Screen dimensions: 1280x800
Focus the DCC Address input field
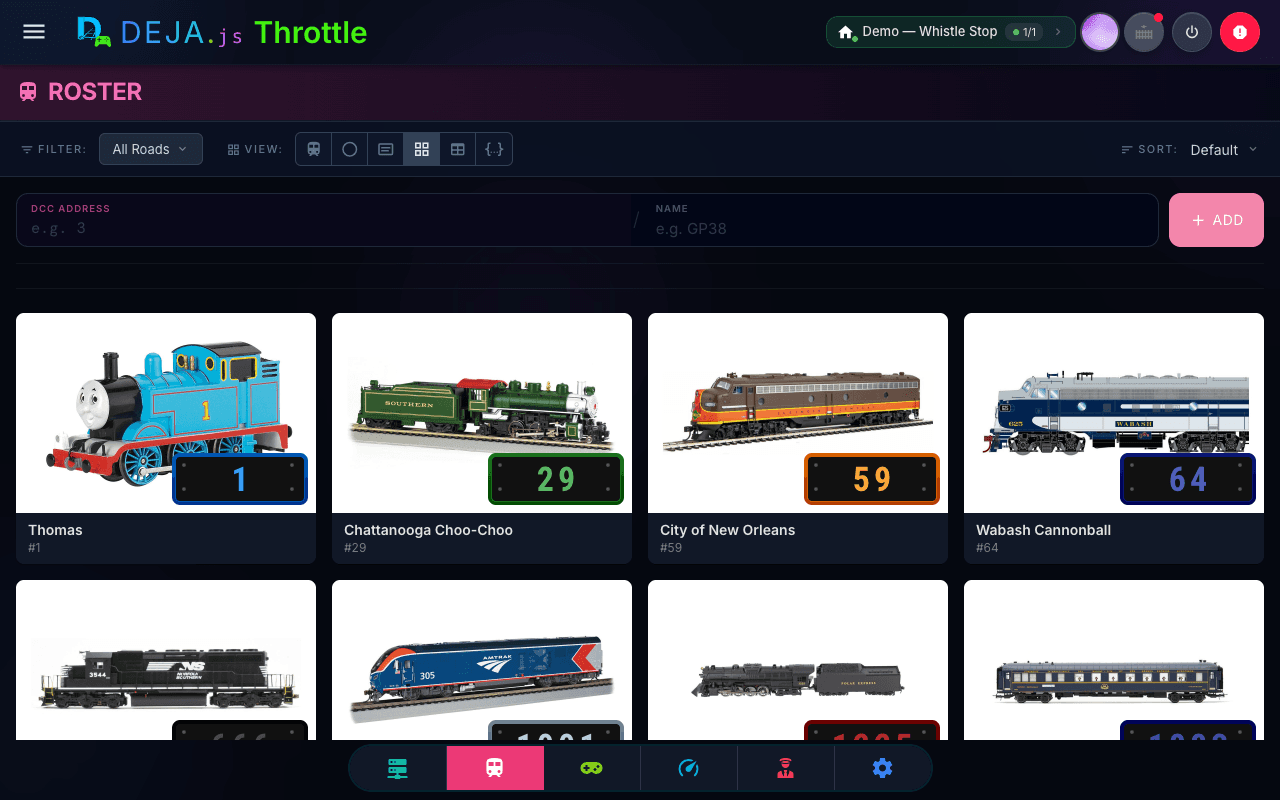pyautogui.click(x=325, y=220)
